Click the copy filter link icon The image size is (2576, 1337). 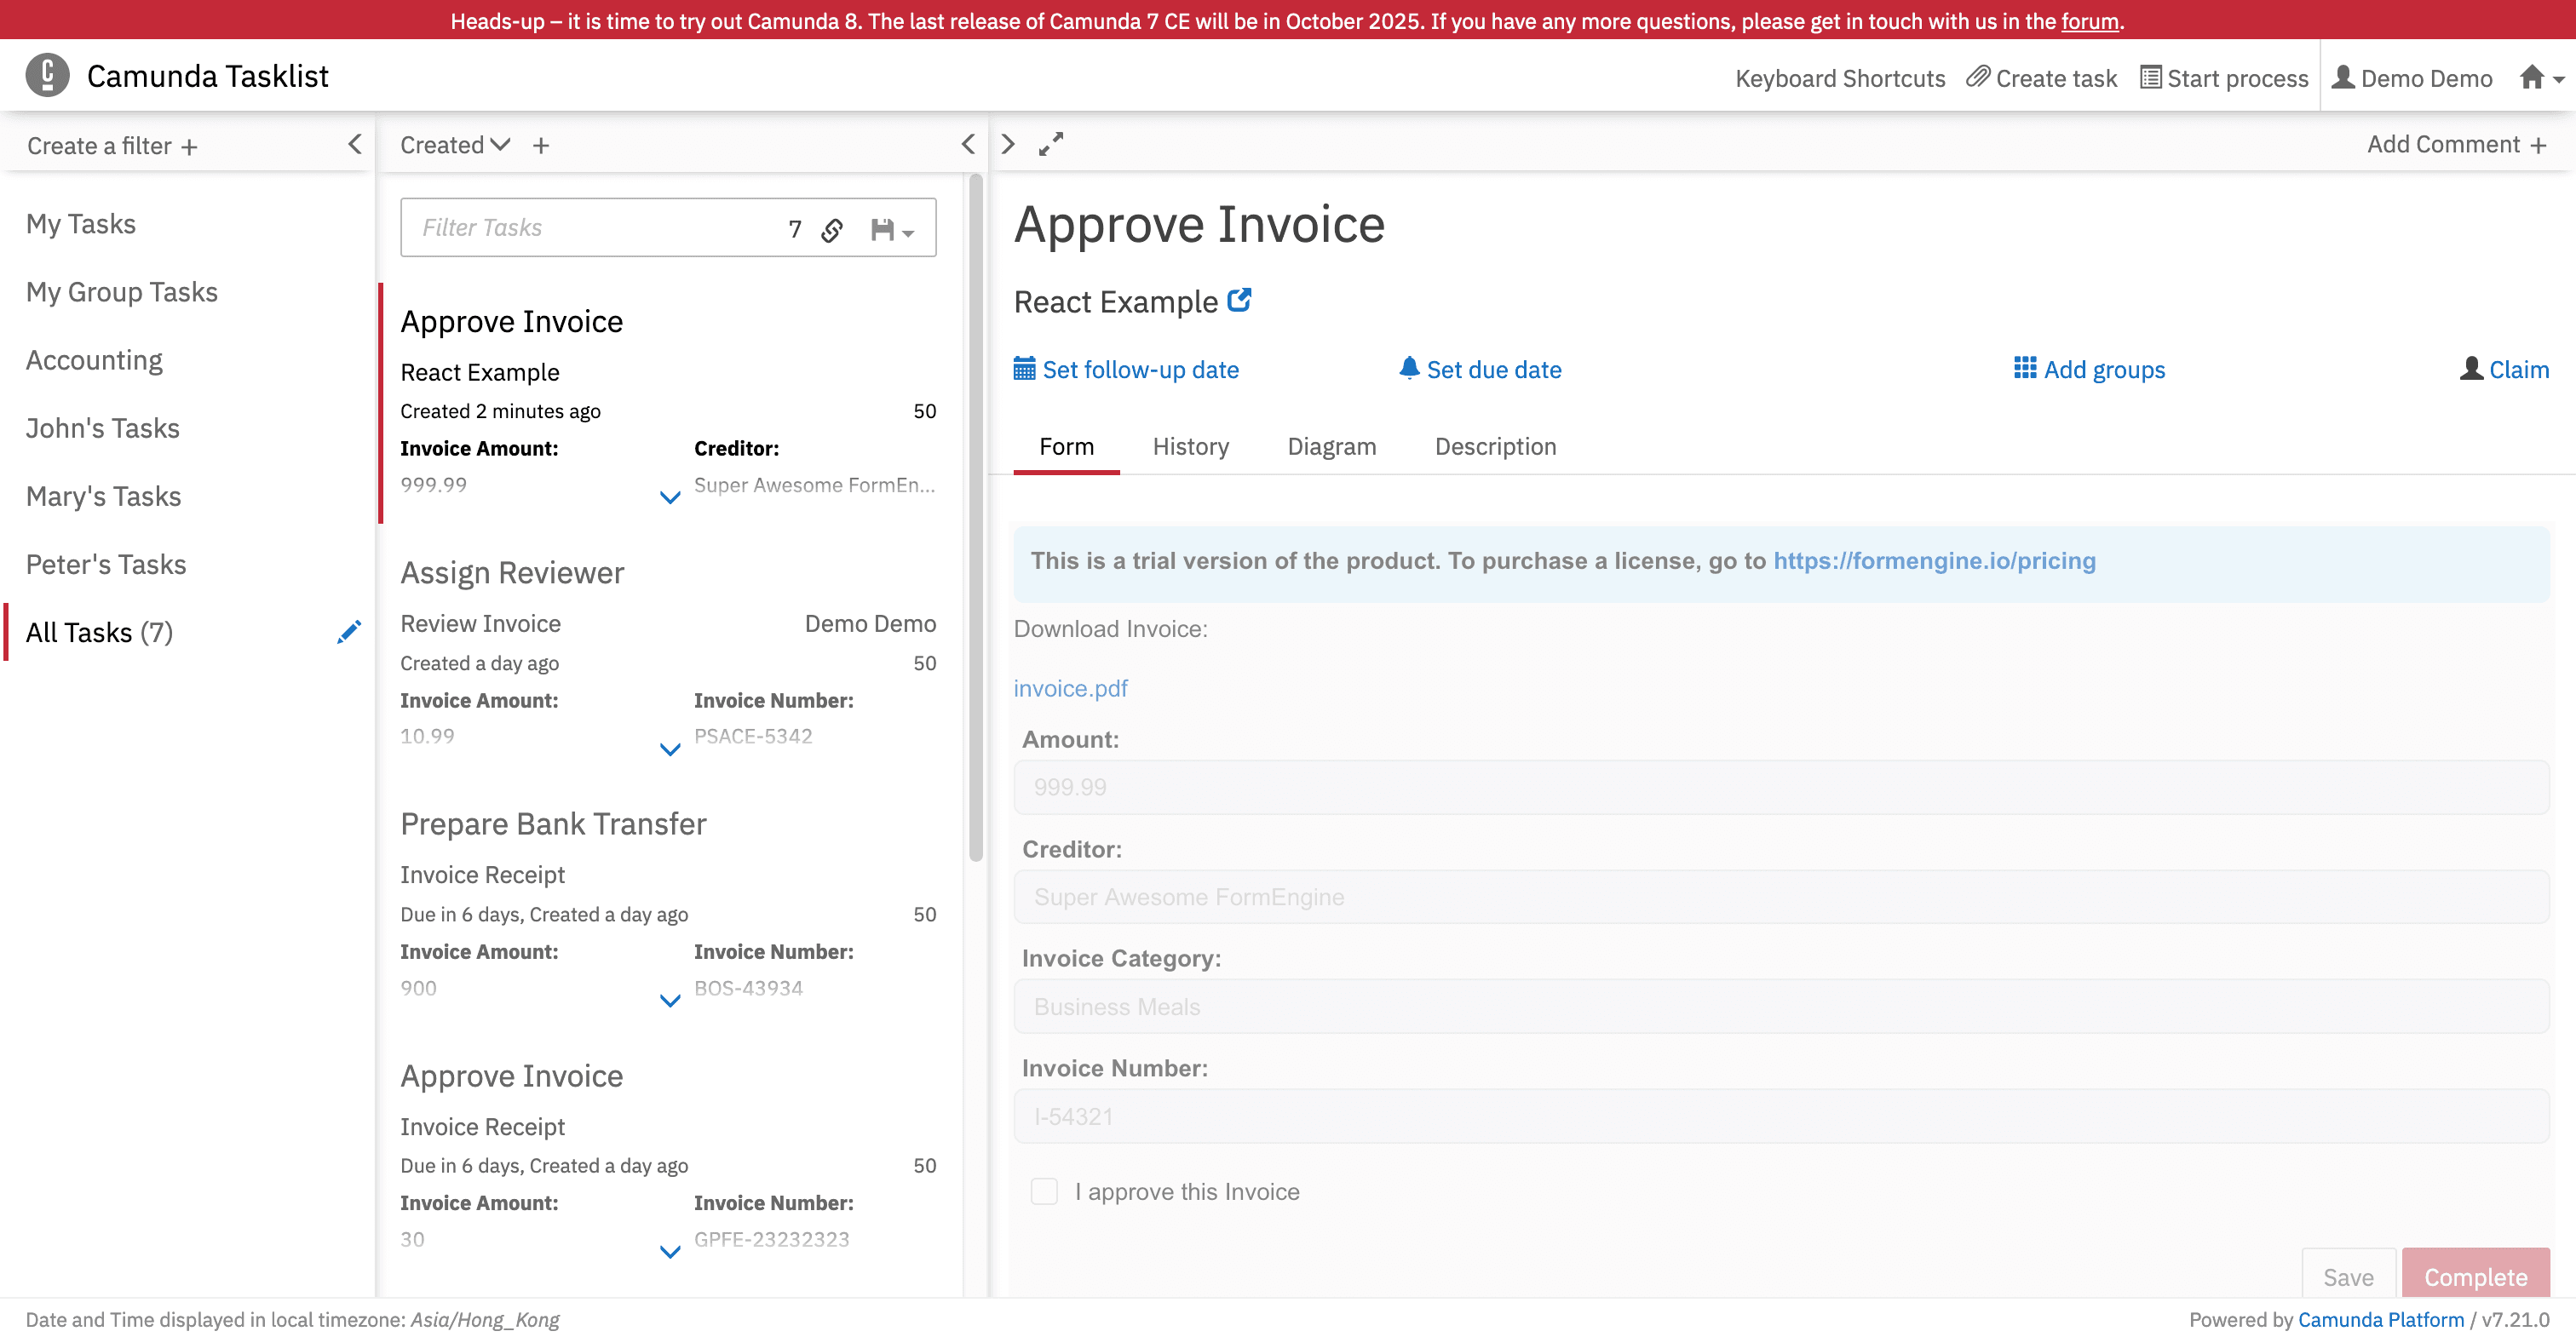point(832,229)
